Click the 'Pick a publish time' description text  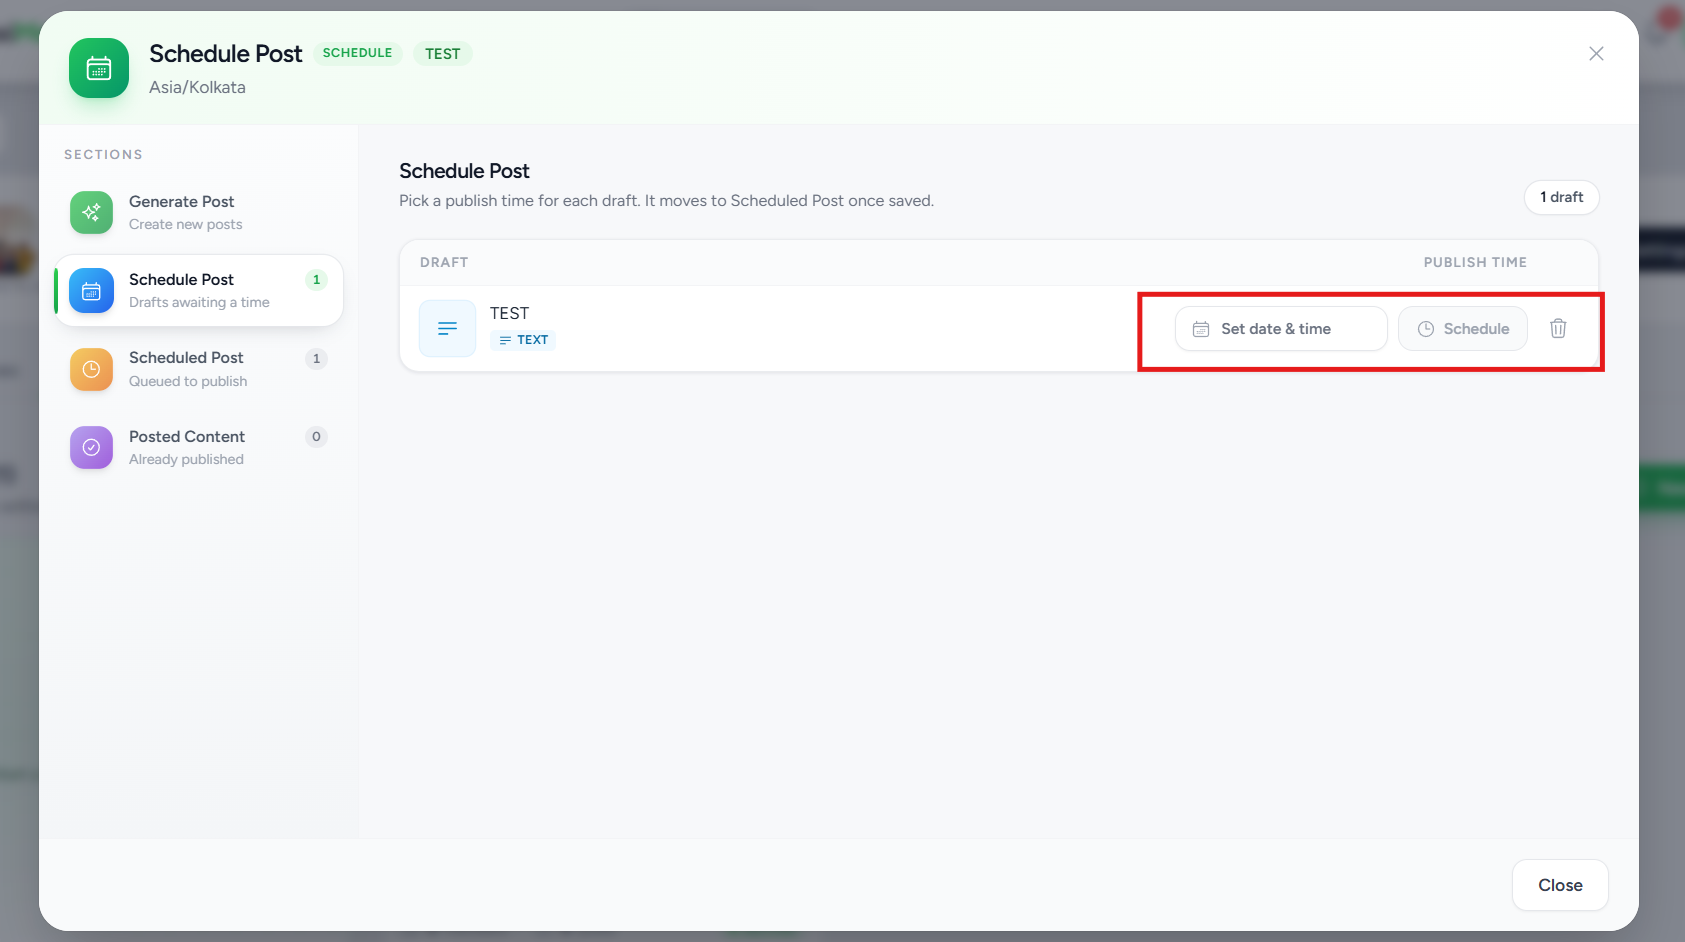666,200
